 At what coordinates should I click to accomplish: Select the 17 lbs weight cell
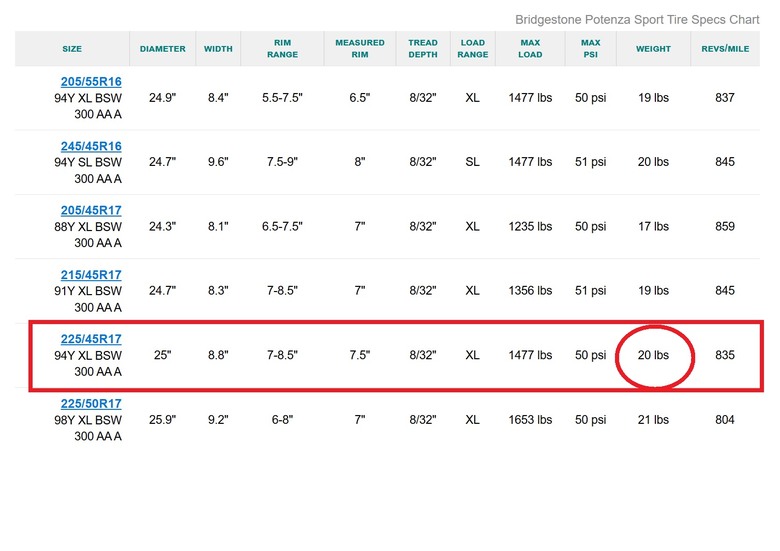pyautogui.click(x=653, y=227)
